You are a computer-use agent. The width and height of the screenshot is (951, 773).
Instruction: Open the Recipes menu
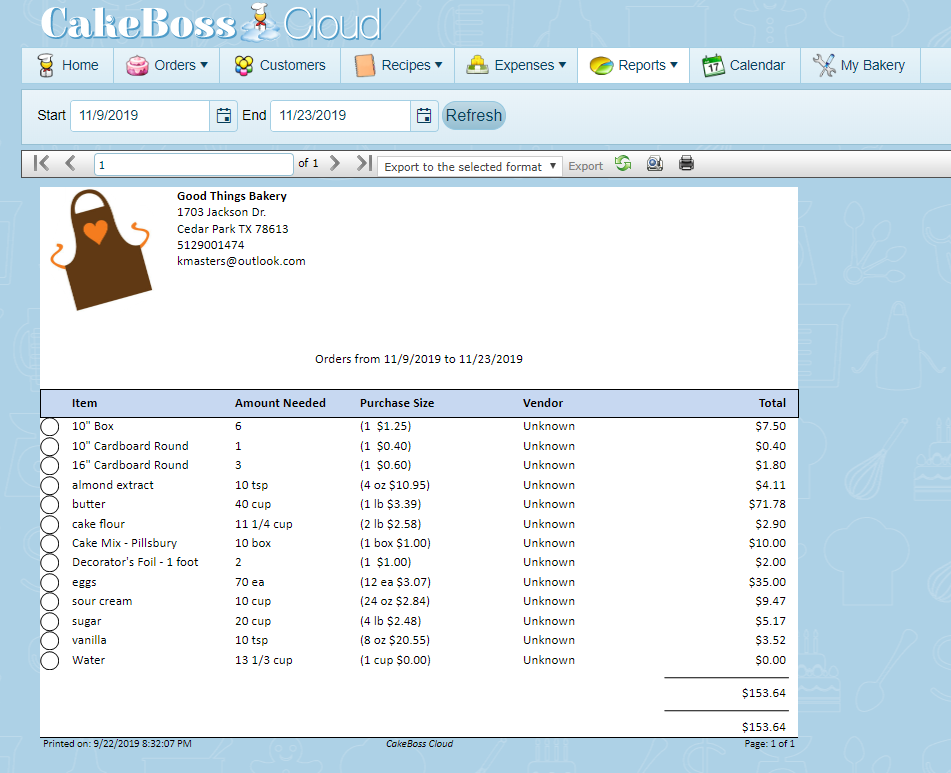click(398, 65)
